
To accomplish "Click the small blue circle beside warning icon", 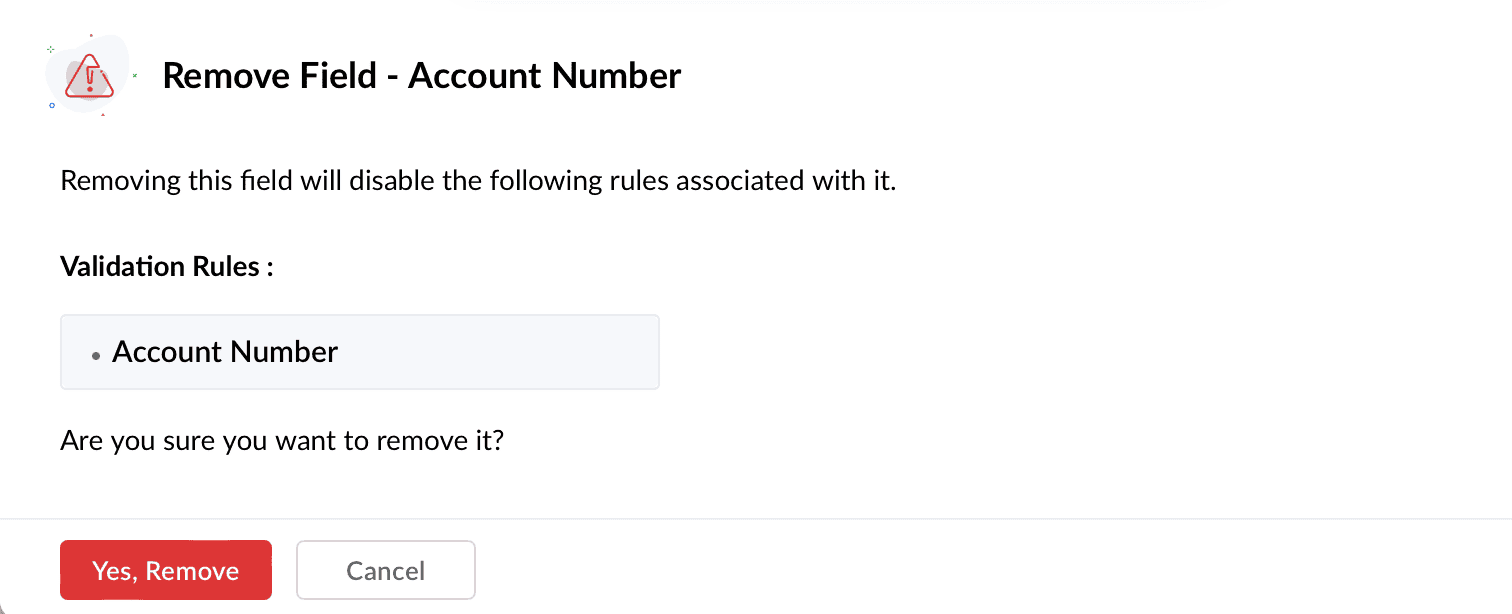I will pyautogui.click(x=52, y=104).
